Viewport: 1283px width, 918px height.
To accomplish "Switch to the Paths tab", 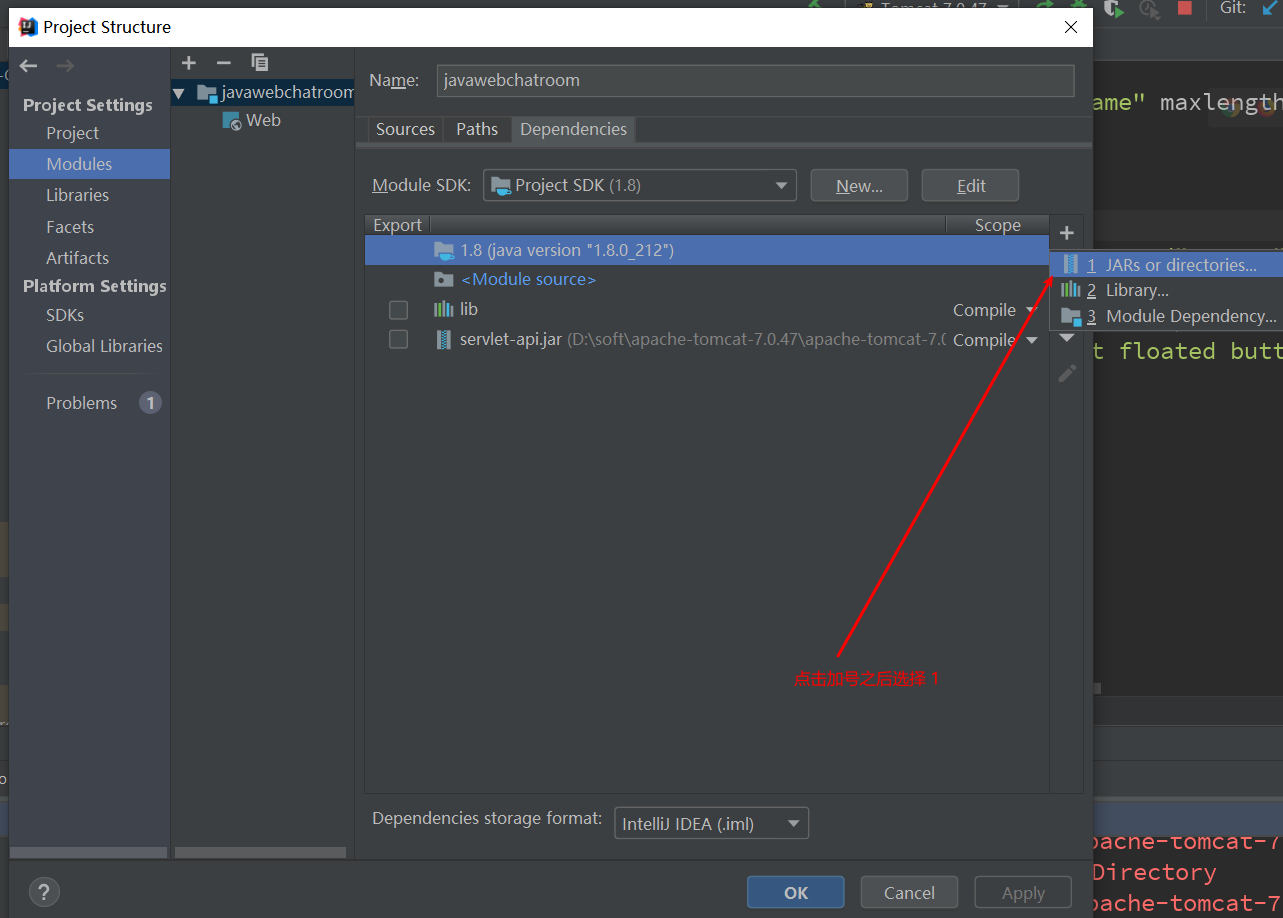I will coord(477,129).
